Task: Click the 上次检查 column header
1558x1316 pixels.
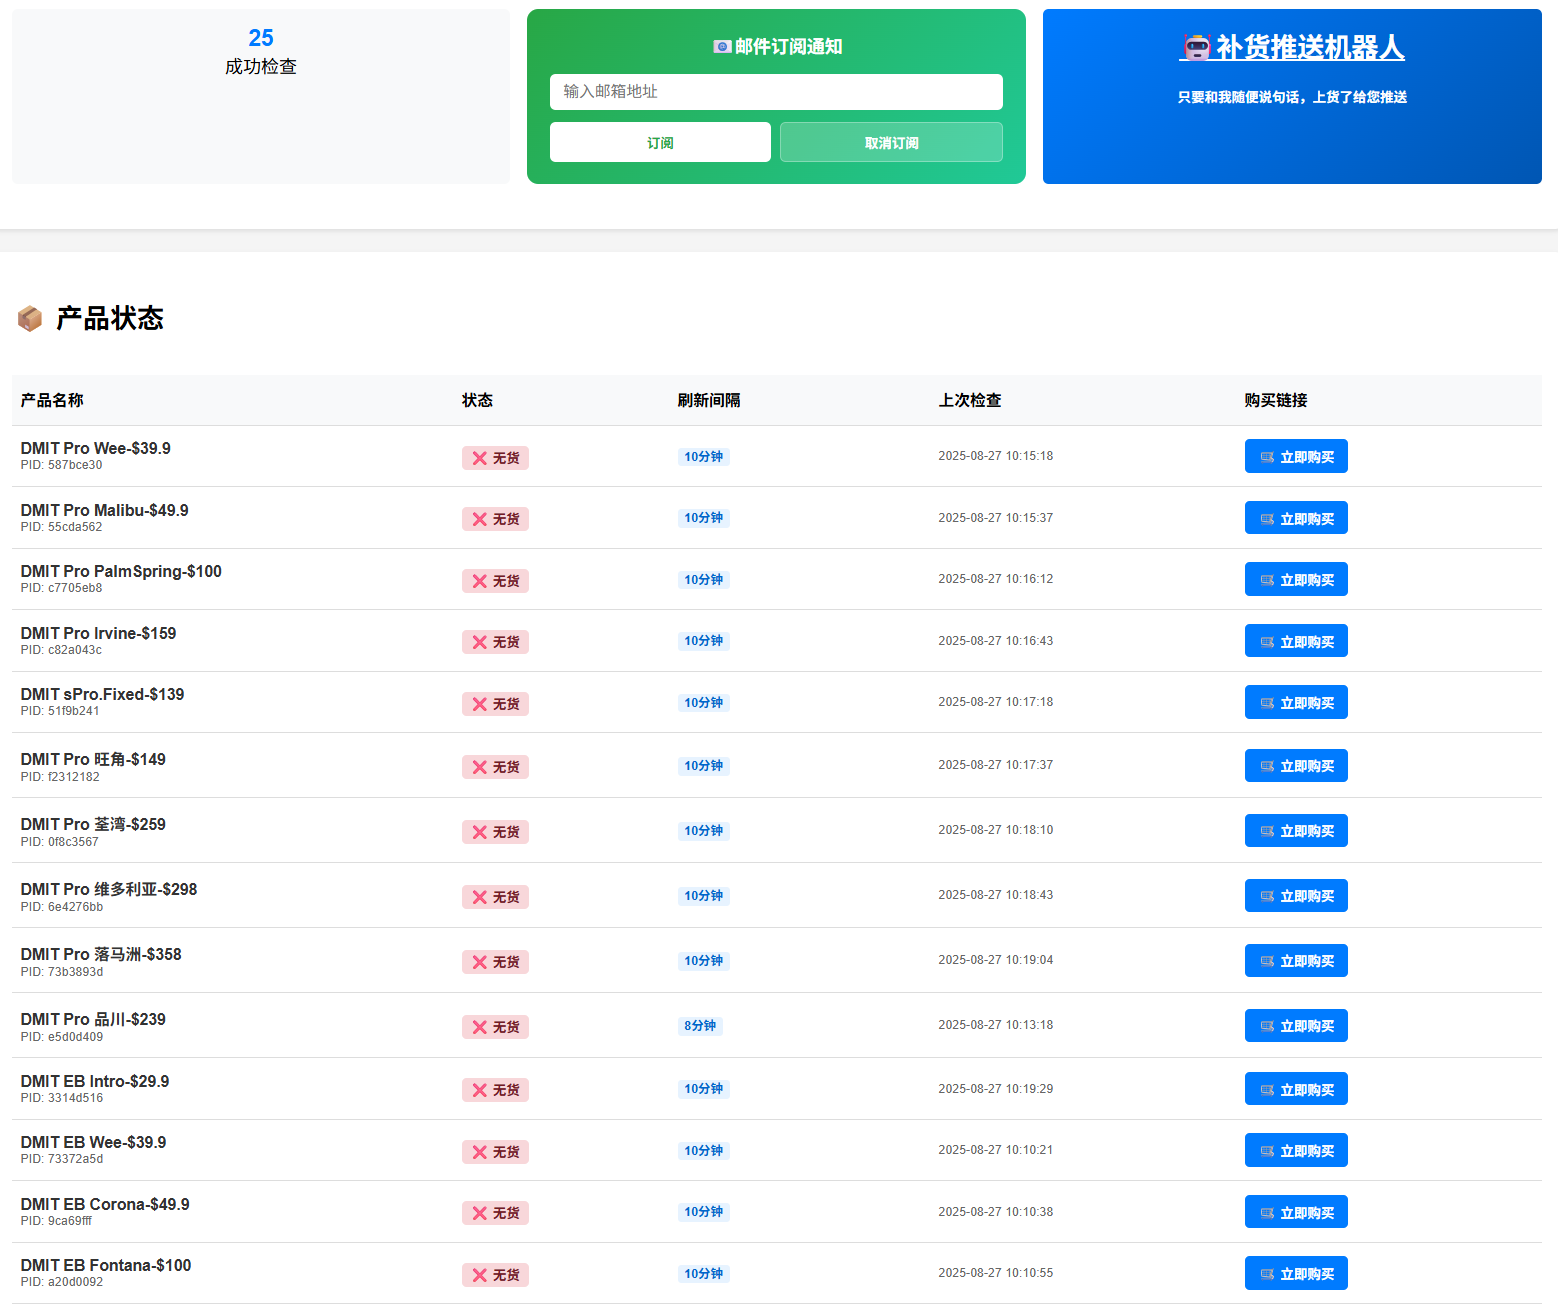Action: click(x=970, y=400)
